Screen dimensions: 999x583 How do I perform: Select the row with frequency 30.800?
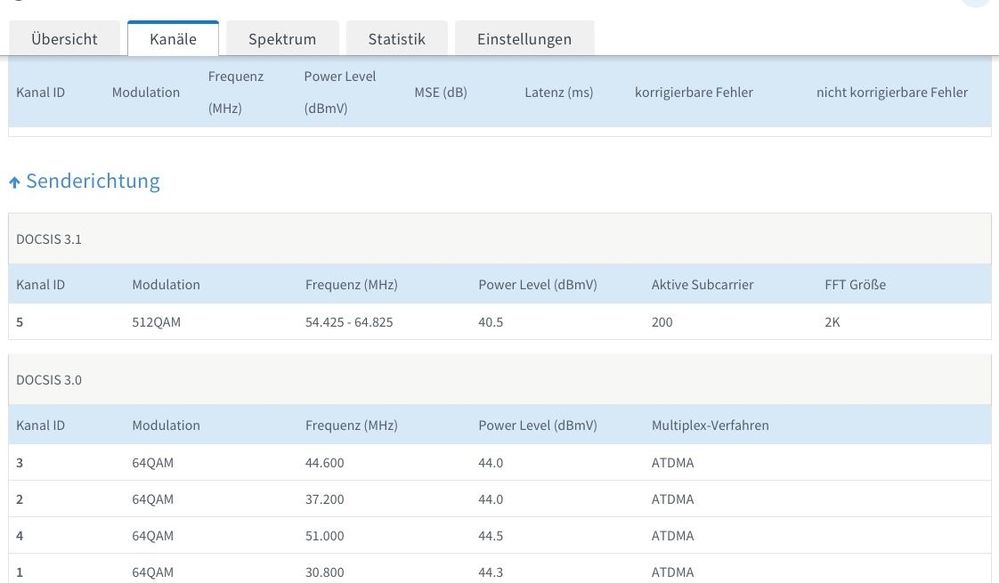324,572
